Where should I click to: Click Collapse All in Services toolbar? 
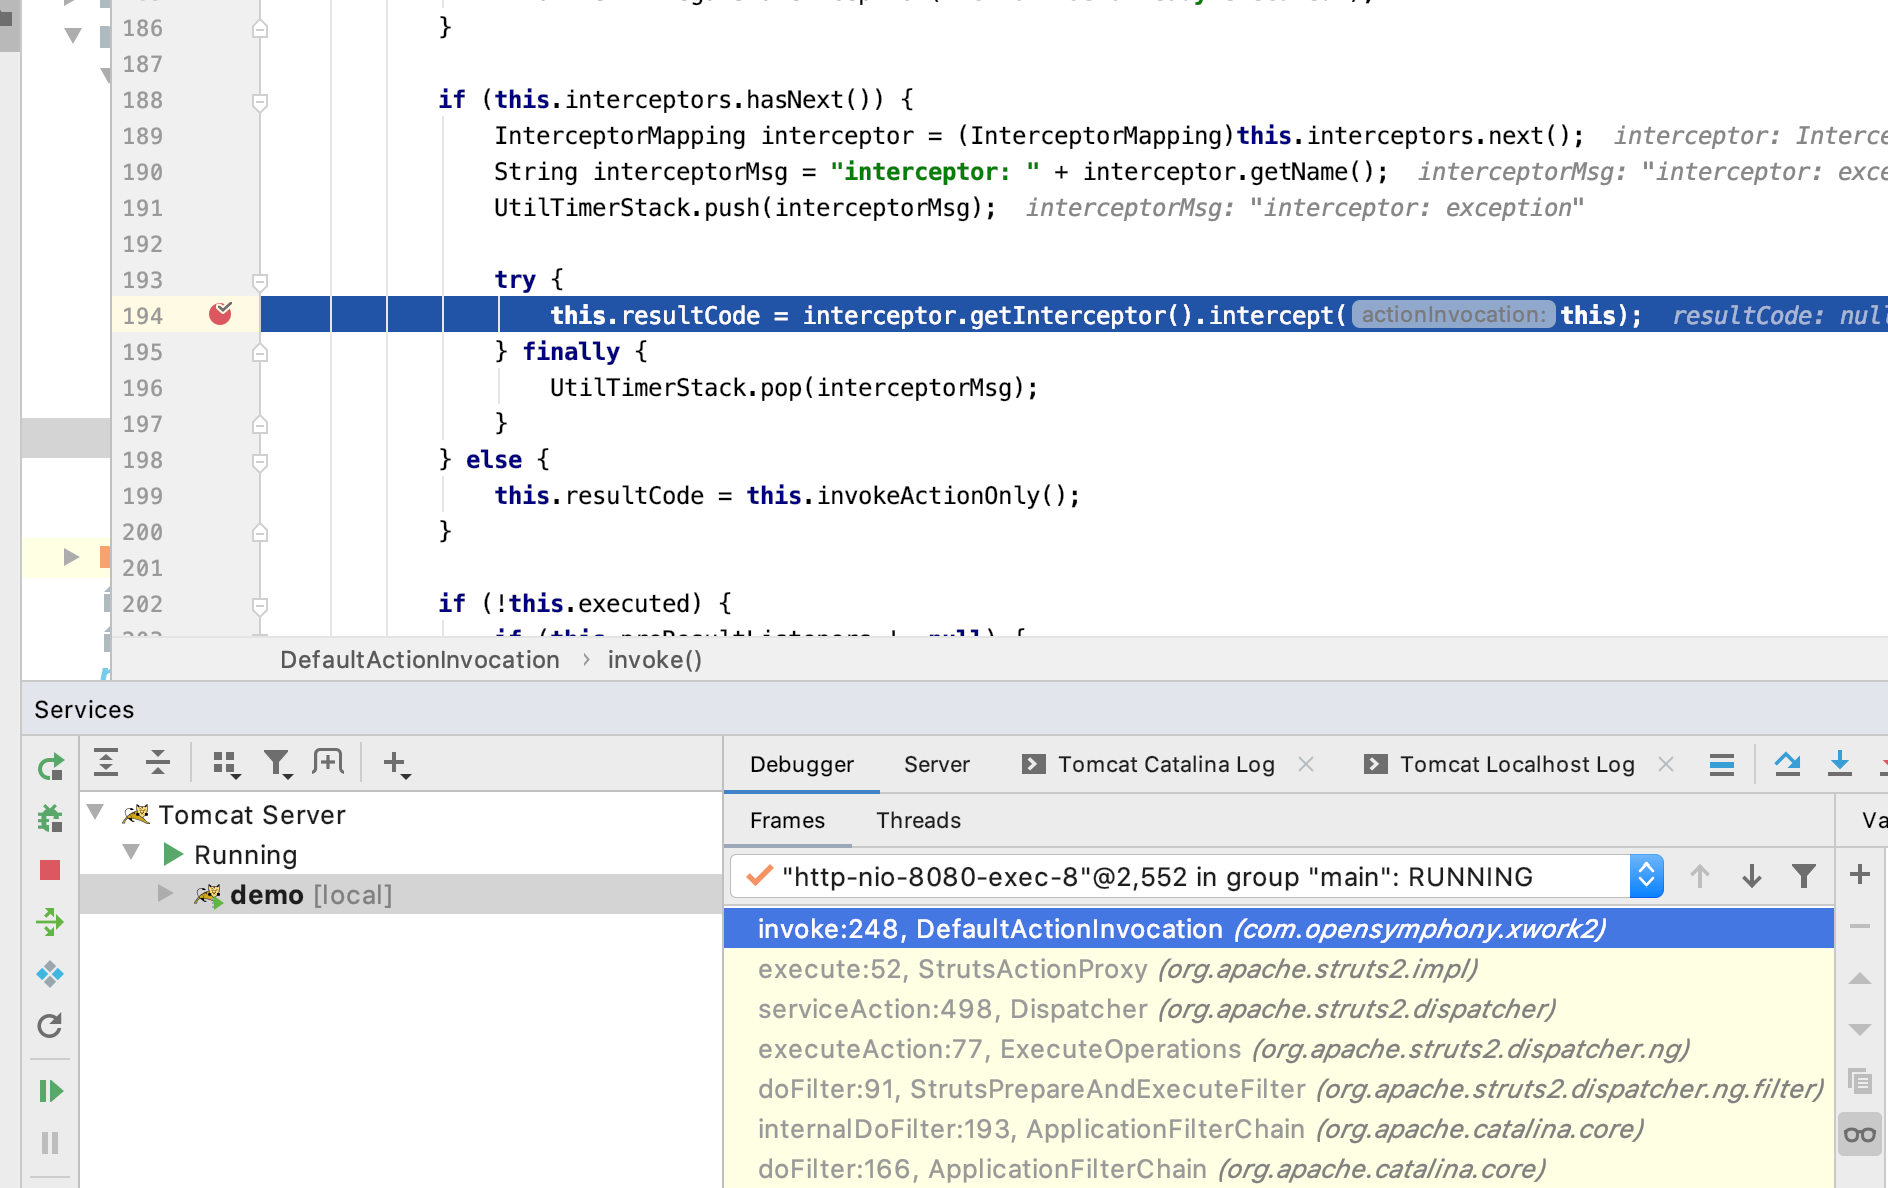coord(158,763)
